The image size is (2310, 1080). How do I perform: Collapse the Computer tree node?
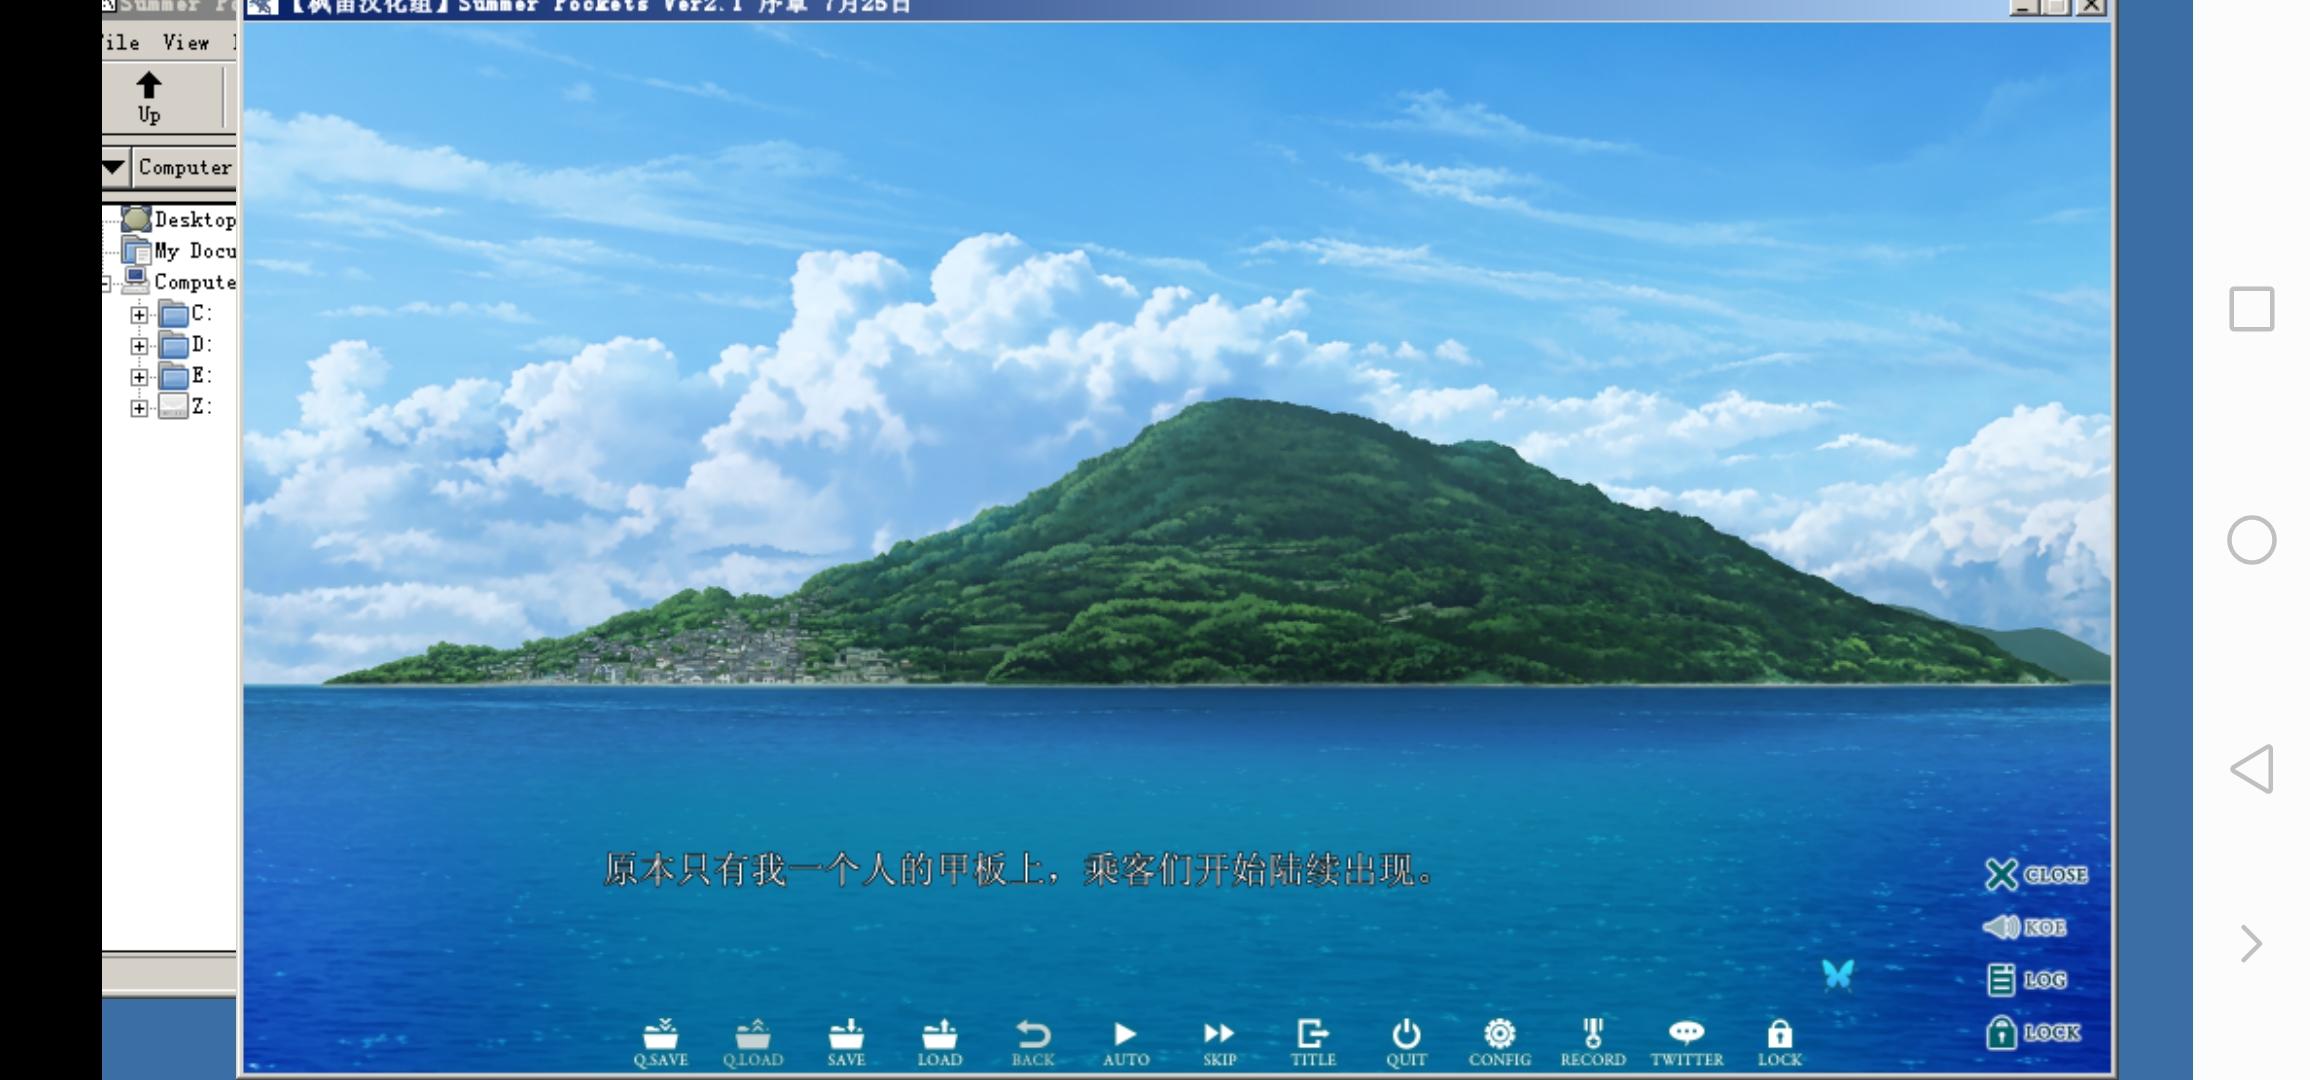(105, 284)
